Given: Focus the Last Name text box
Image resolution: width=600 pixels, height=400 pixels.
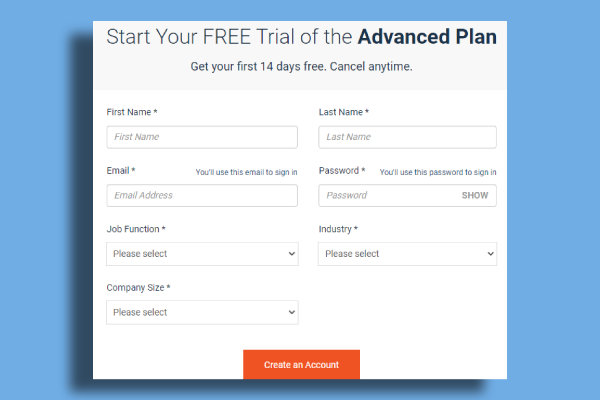Looking at the screenshot, I should [407, 137].
